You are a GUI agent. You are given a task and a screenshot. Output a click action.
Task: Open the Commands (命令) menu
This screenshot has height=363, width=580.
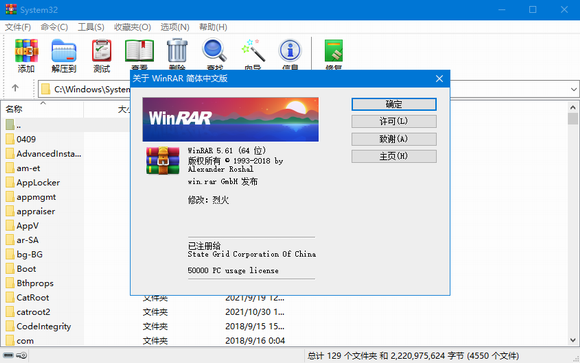(54, 27)
